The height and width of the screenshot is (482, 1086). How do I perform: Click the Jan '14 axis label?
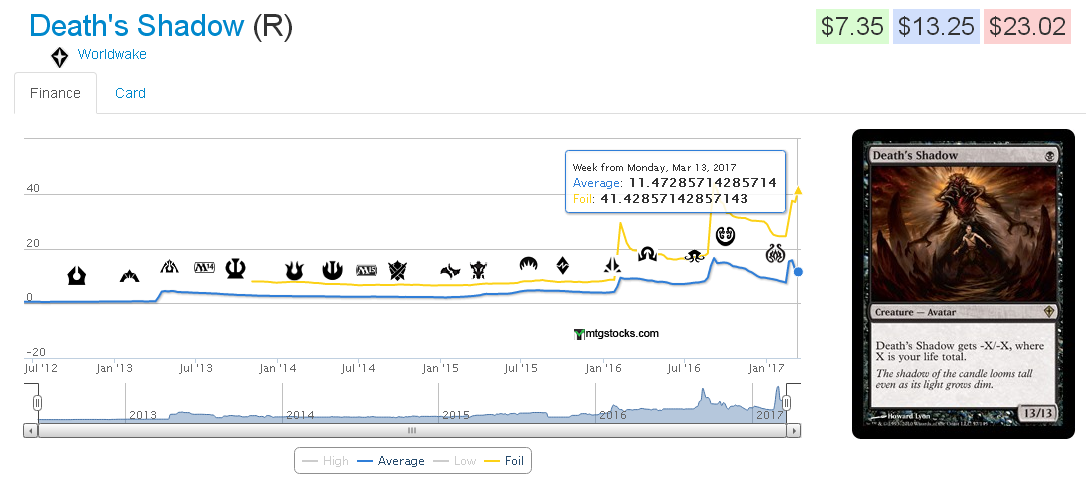(x=277, y=368)
